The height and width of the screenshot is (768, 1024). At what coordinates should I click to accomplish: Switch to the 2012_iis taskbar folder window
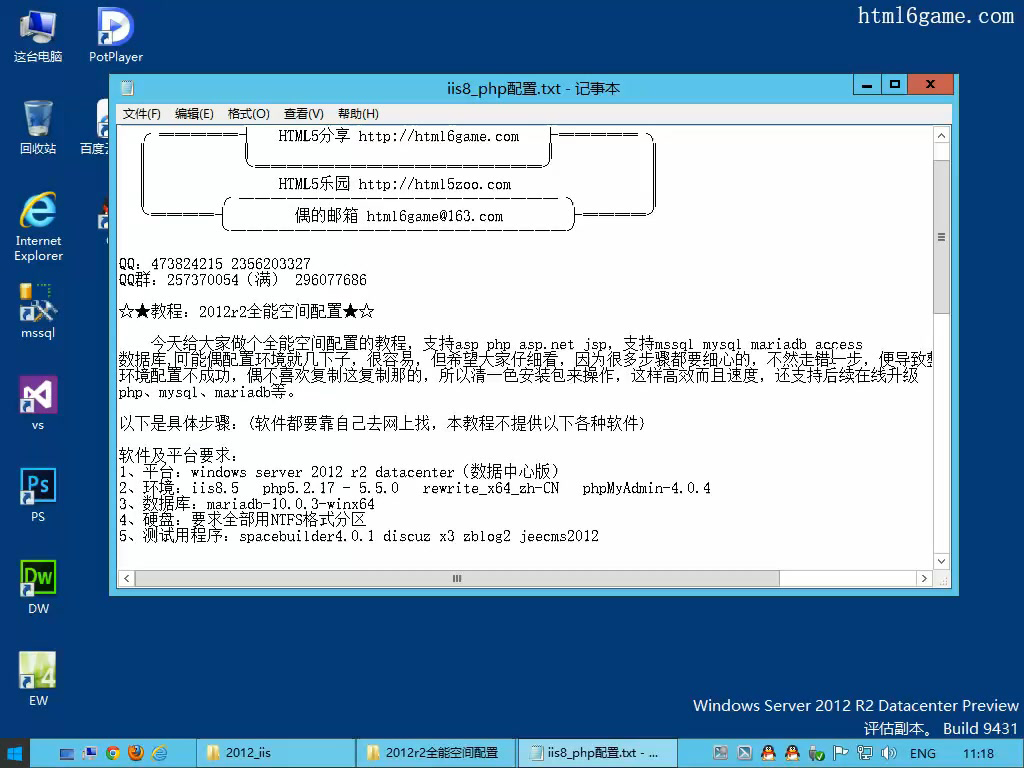277,753
